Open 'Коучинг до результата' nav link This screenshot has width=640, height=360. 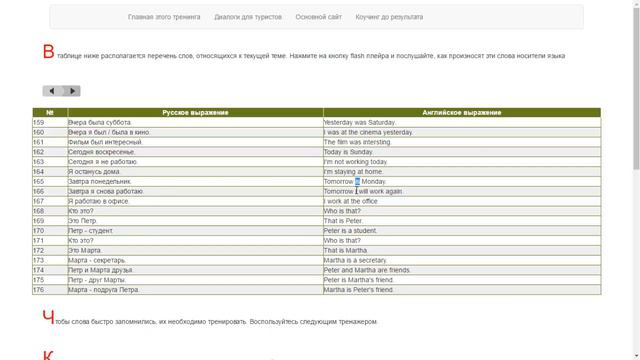tap(389, 17)
